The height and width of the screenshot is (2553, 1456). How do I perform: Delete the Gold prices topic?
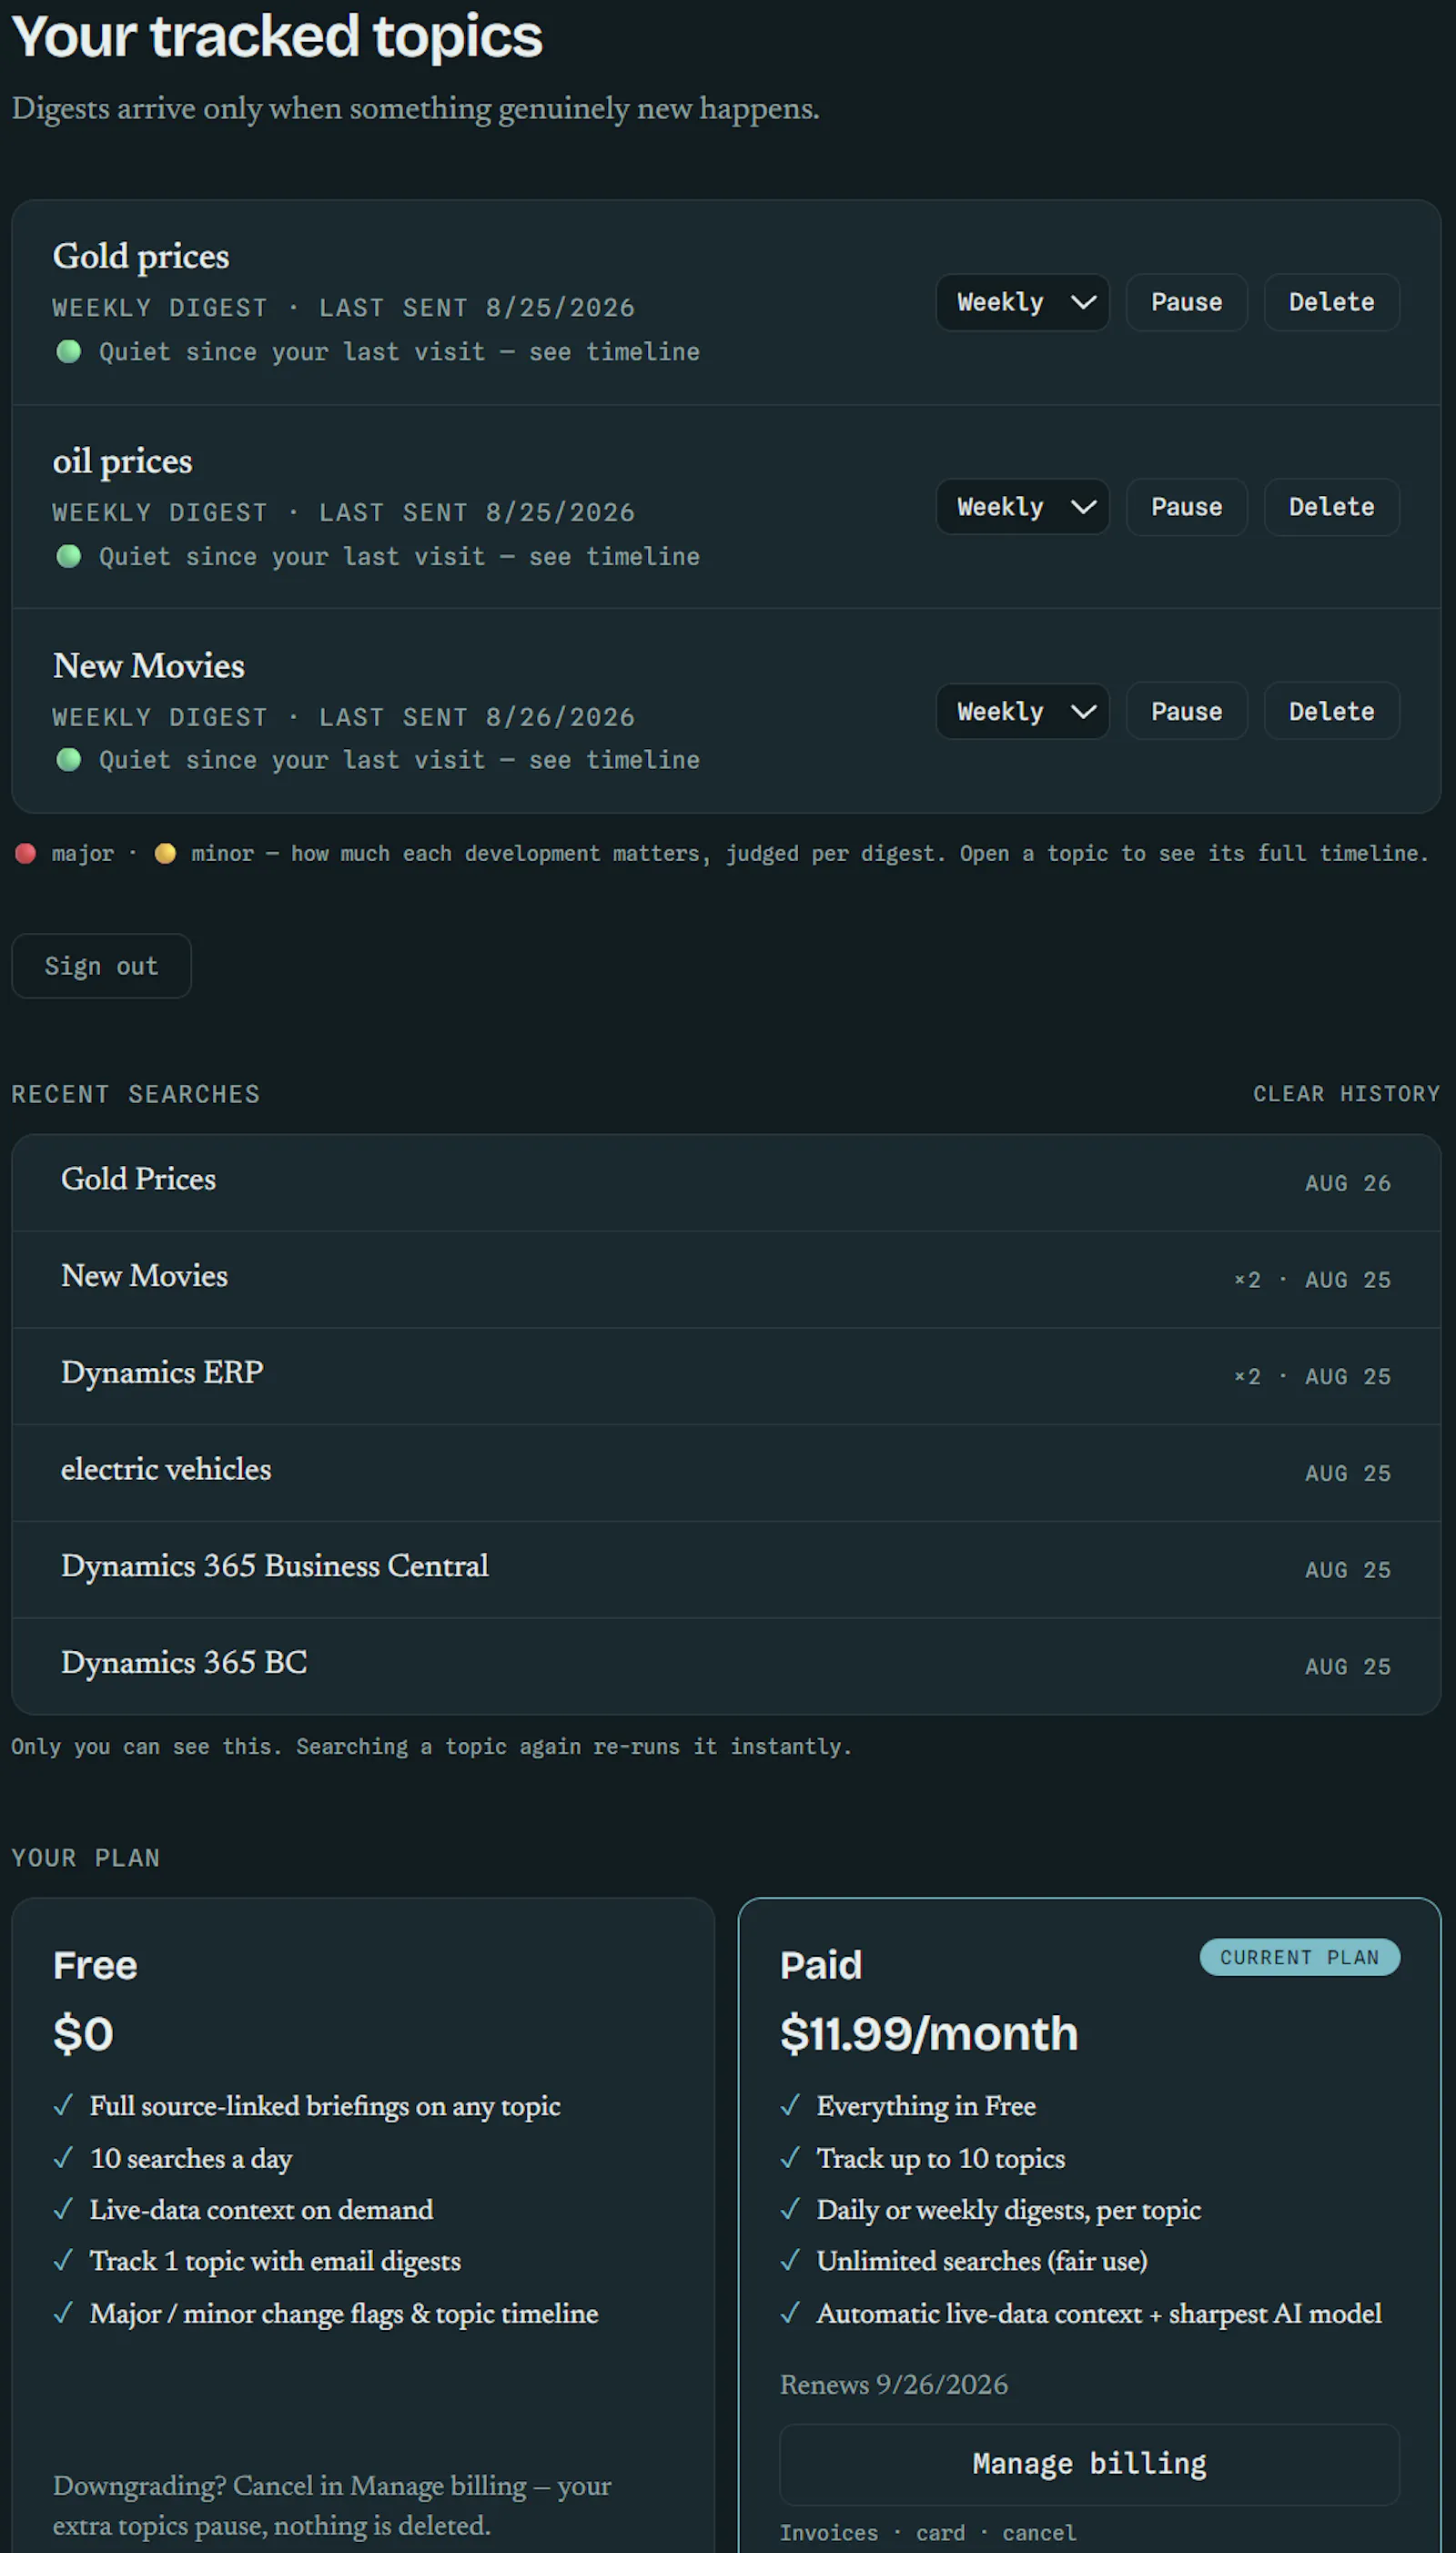(1331, 302)
